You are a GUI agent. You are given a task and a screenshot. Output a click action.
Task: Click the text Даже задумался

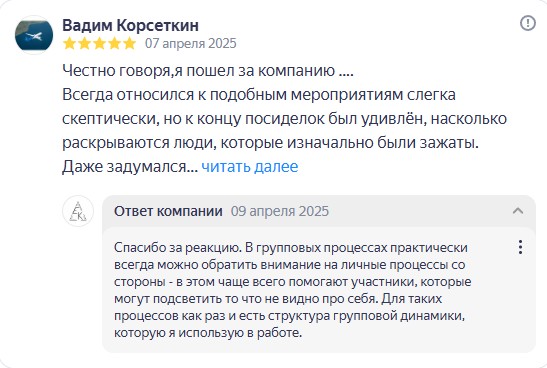click(130, 166)
